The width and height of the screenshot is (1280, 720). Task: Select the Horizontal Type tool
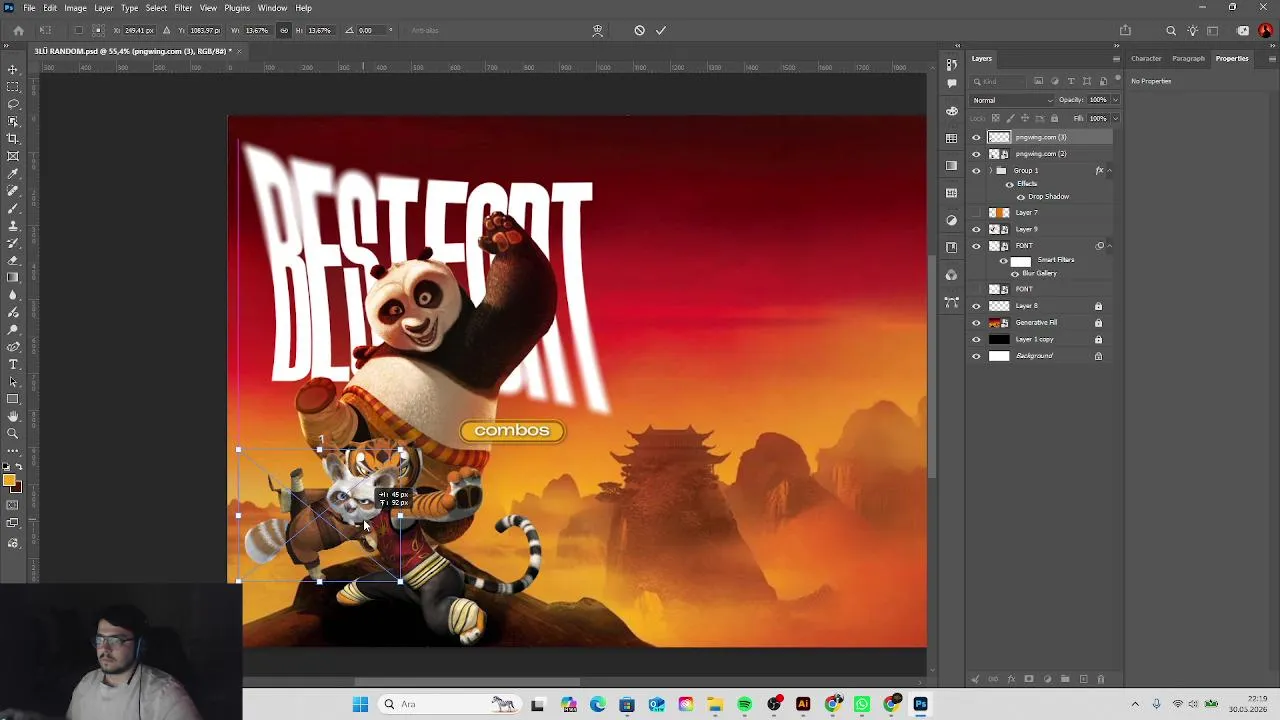[x=13, y=364]
